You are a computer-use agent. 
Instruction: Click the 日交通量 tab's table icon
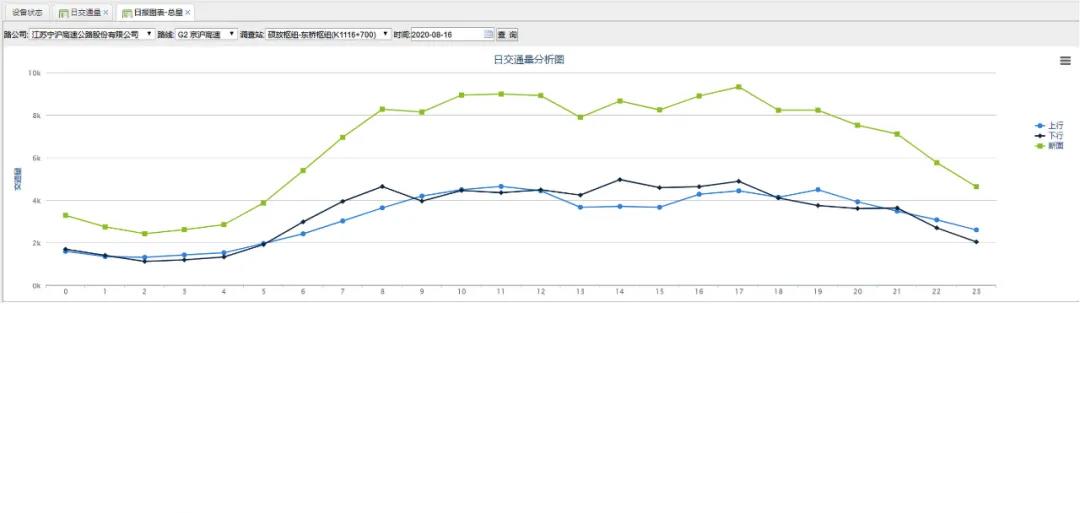click(64, 13)
